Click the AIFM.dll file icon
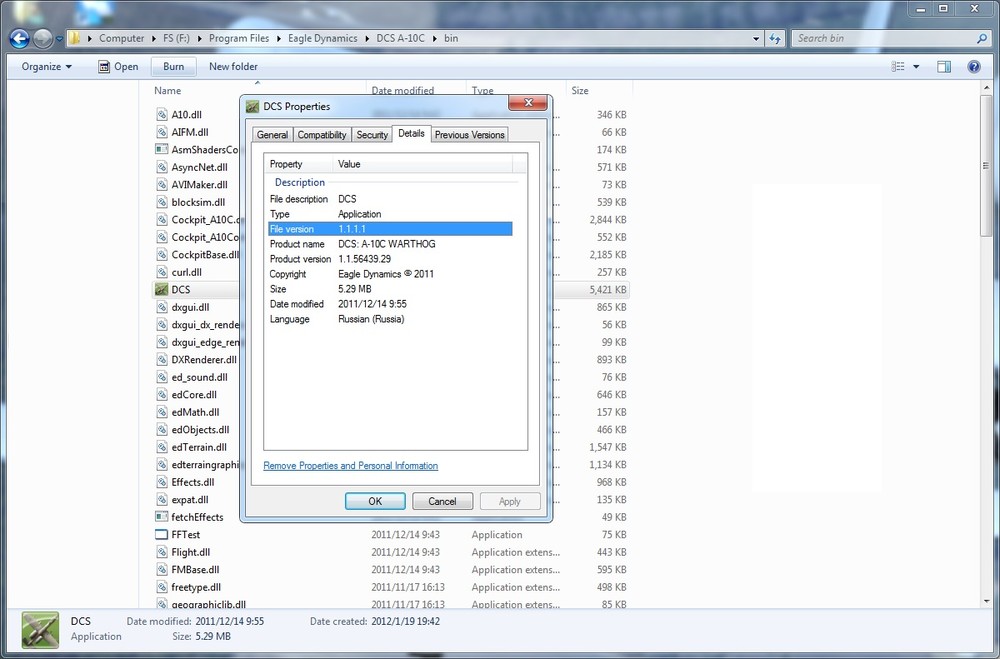This screenshot has width=1000, height=659. [x=162, y=132]
